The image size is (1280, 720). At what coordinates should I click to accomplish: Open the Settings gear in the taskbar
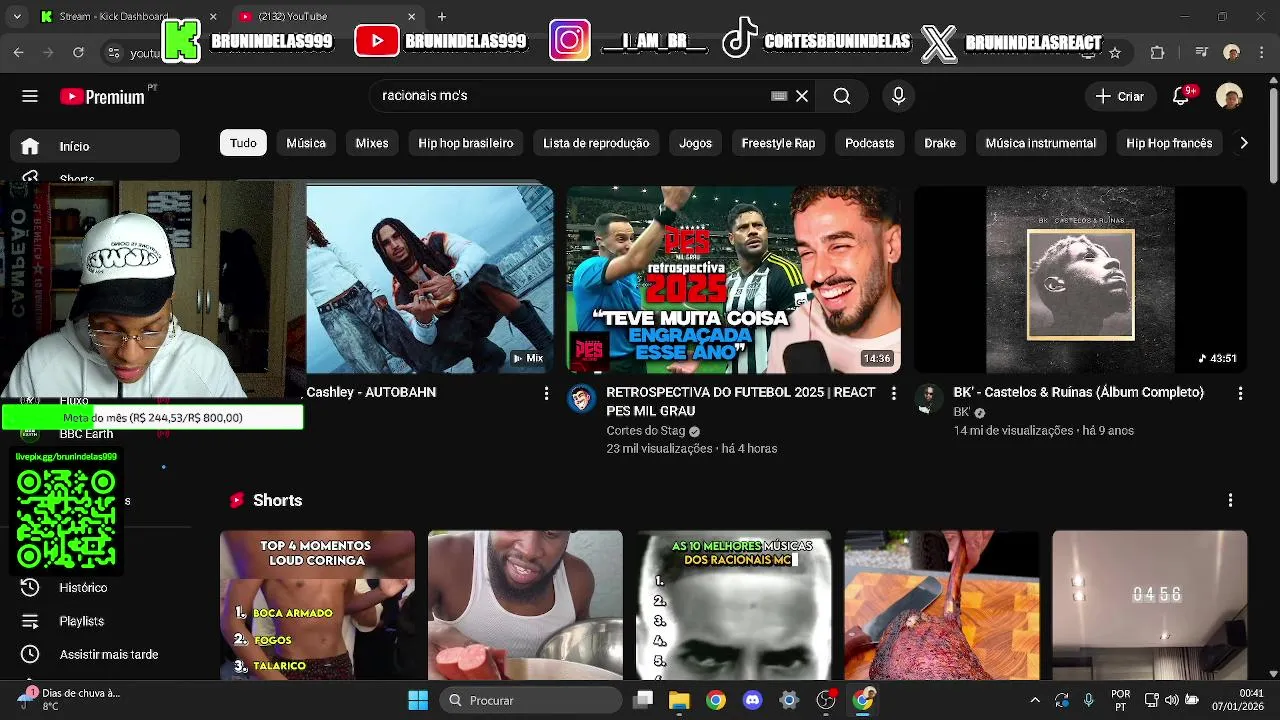tap(789, 700)
